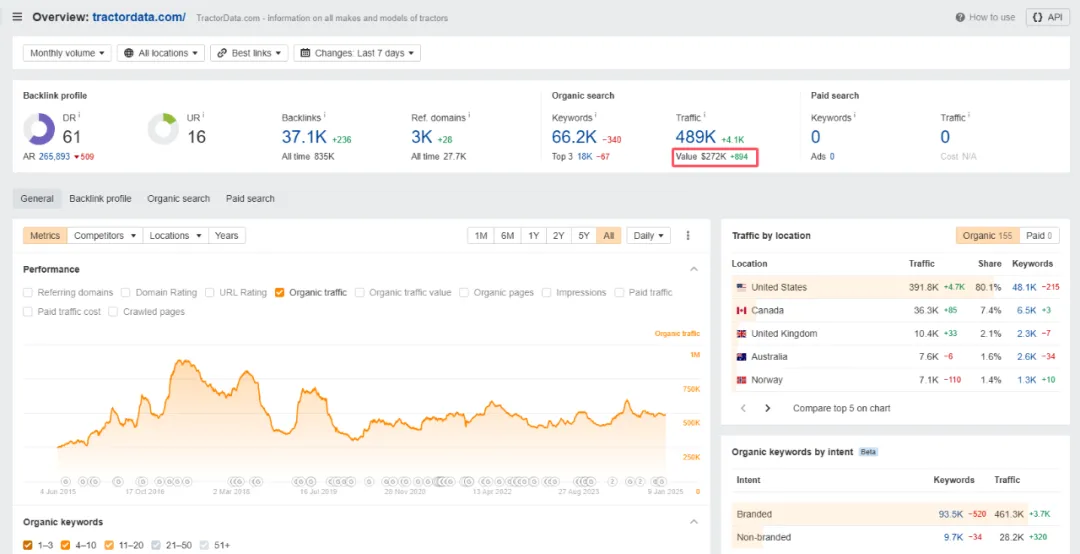Uncheck the Organic traffic checkbox

pos(279,292)
